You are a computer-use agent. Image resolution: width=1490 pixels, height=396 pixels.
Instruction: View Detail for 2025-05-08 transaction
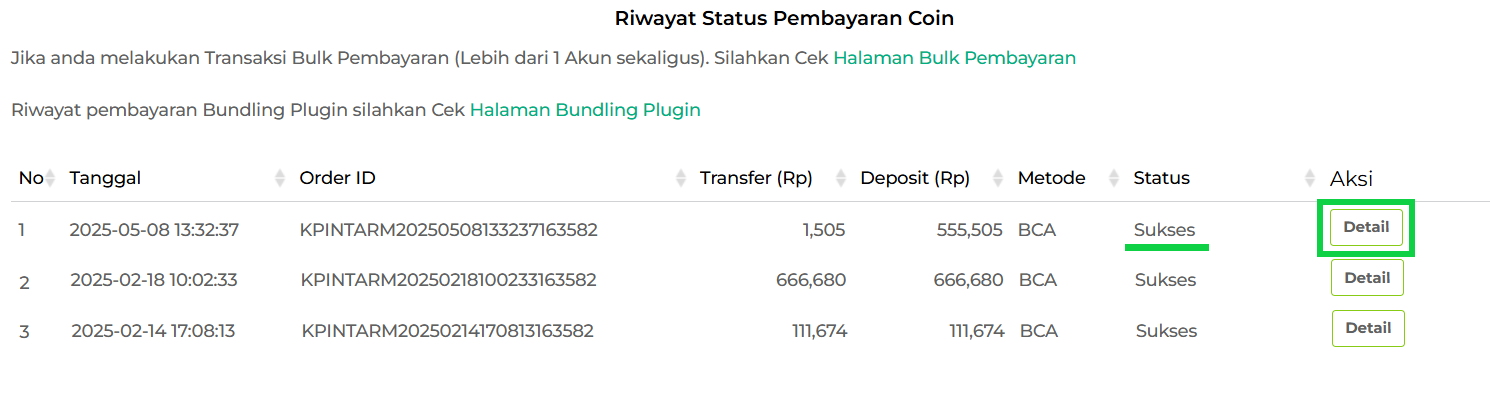coord(1366,228)
